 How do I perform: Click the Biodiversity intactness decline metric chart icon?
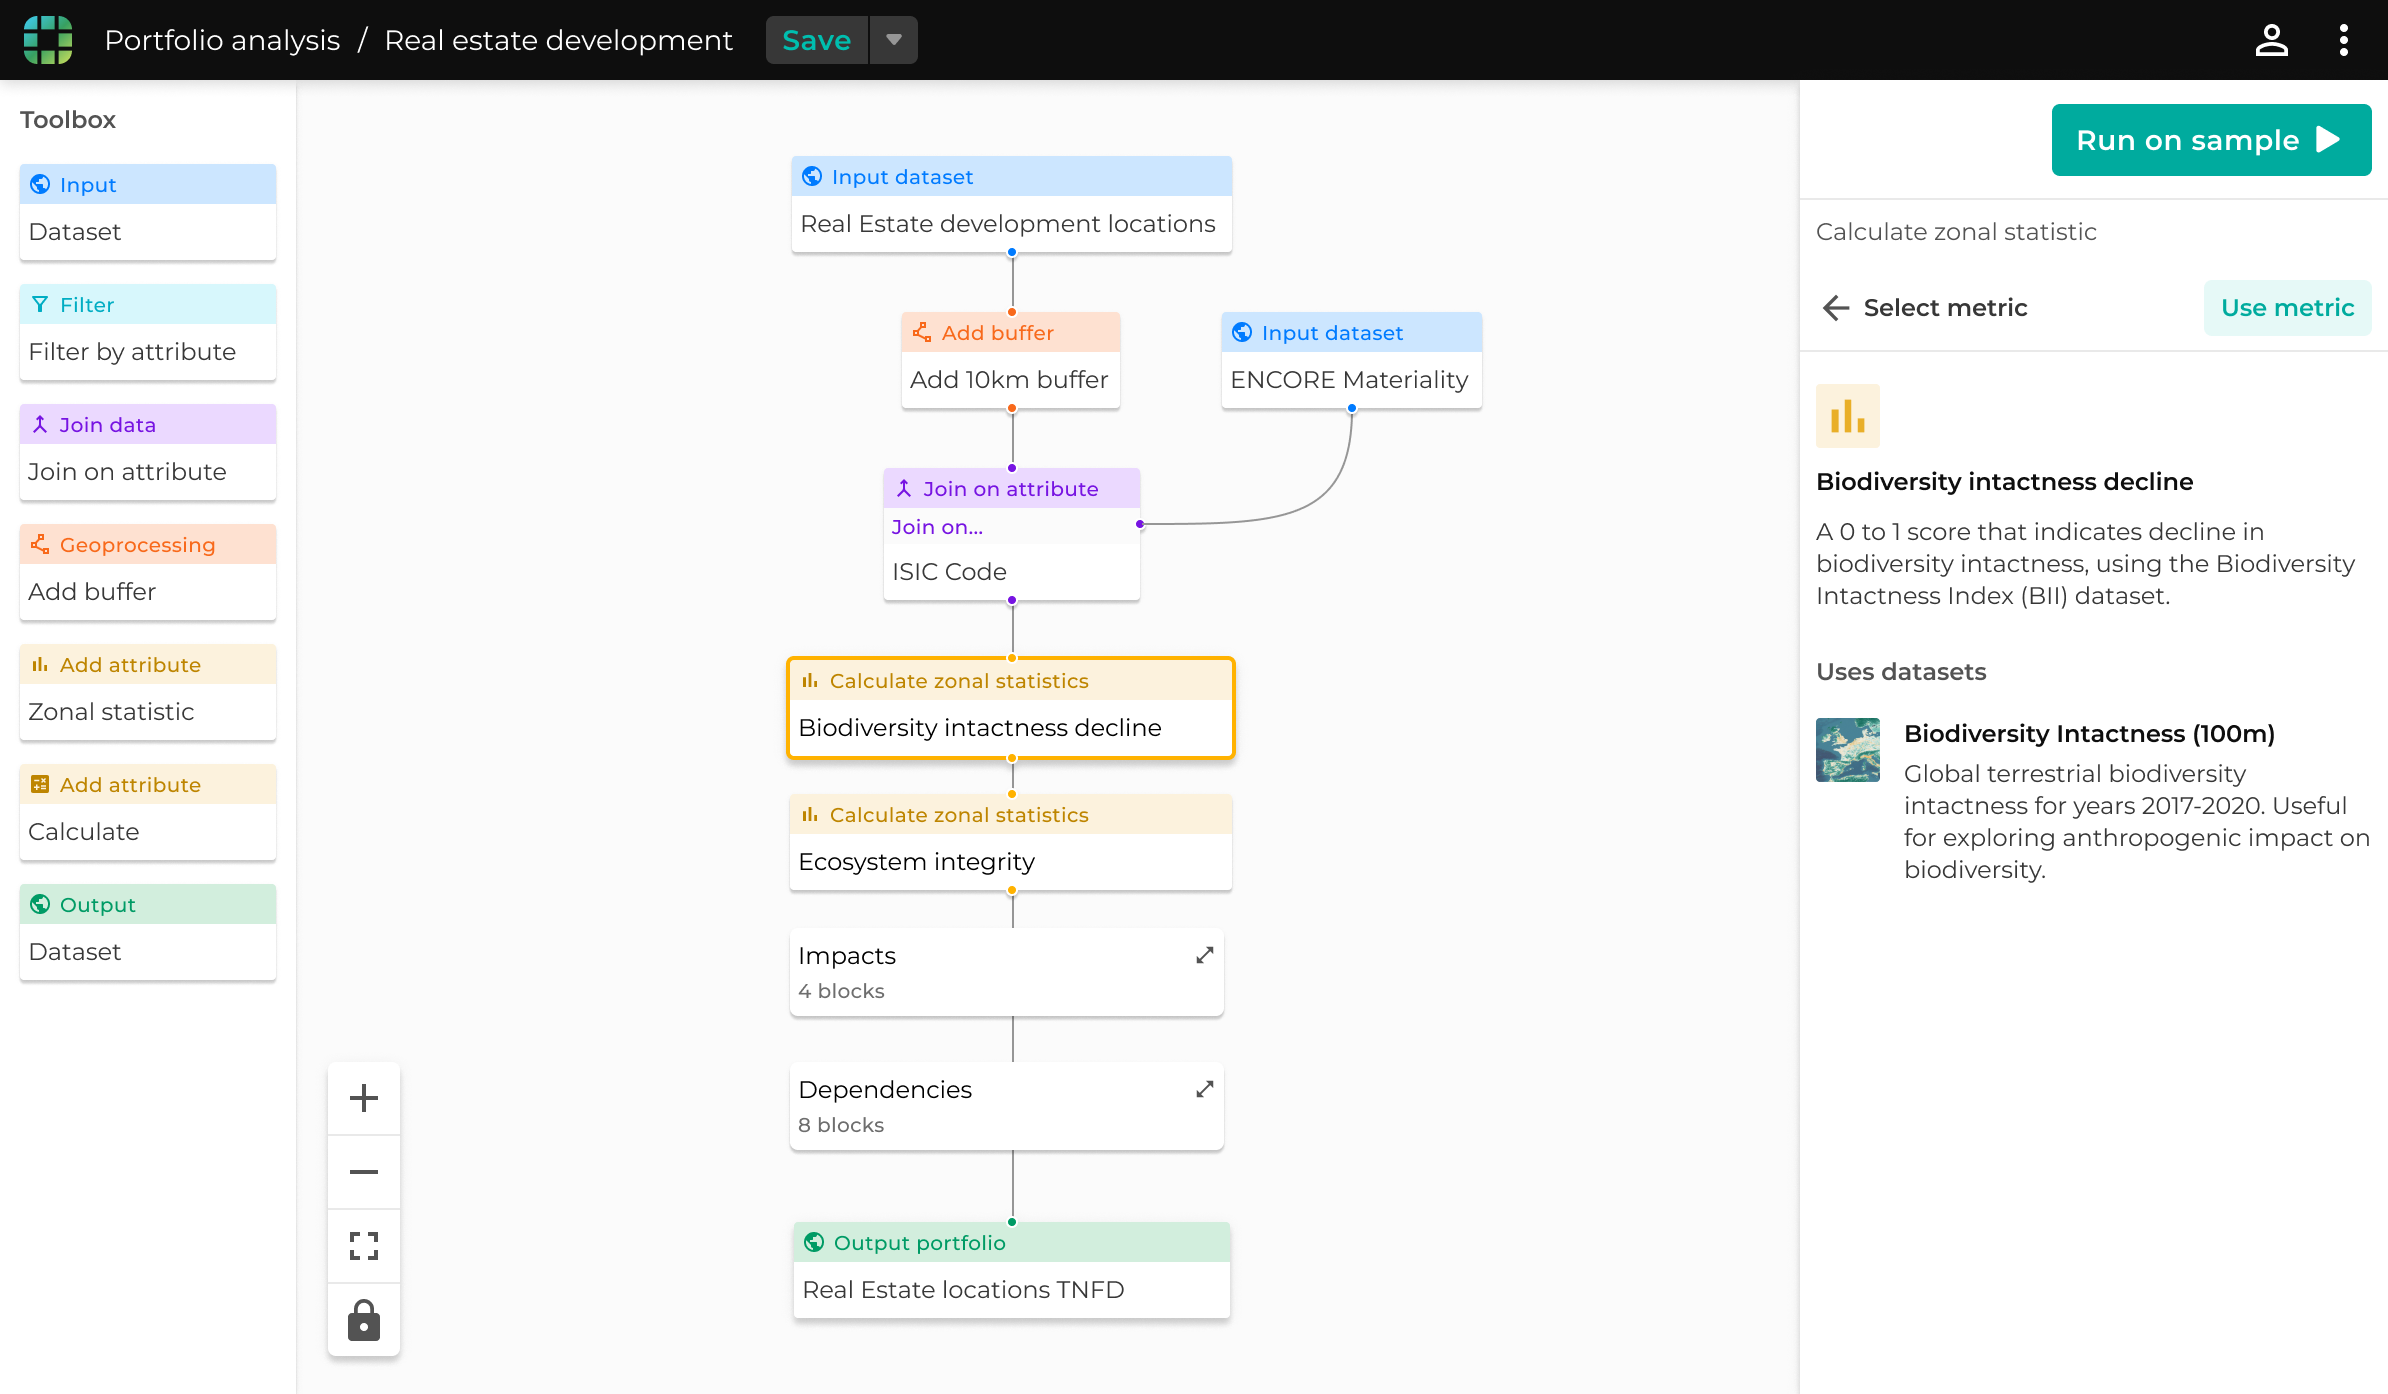[1847, 415]
